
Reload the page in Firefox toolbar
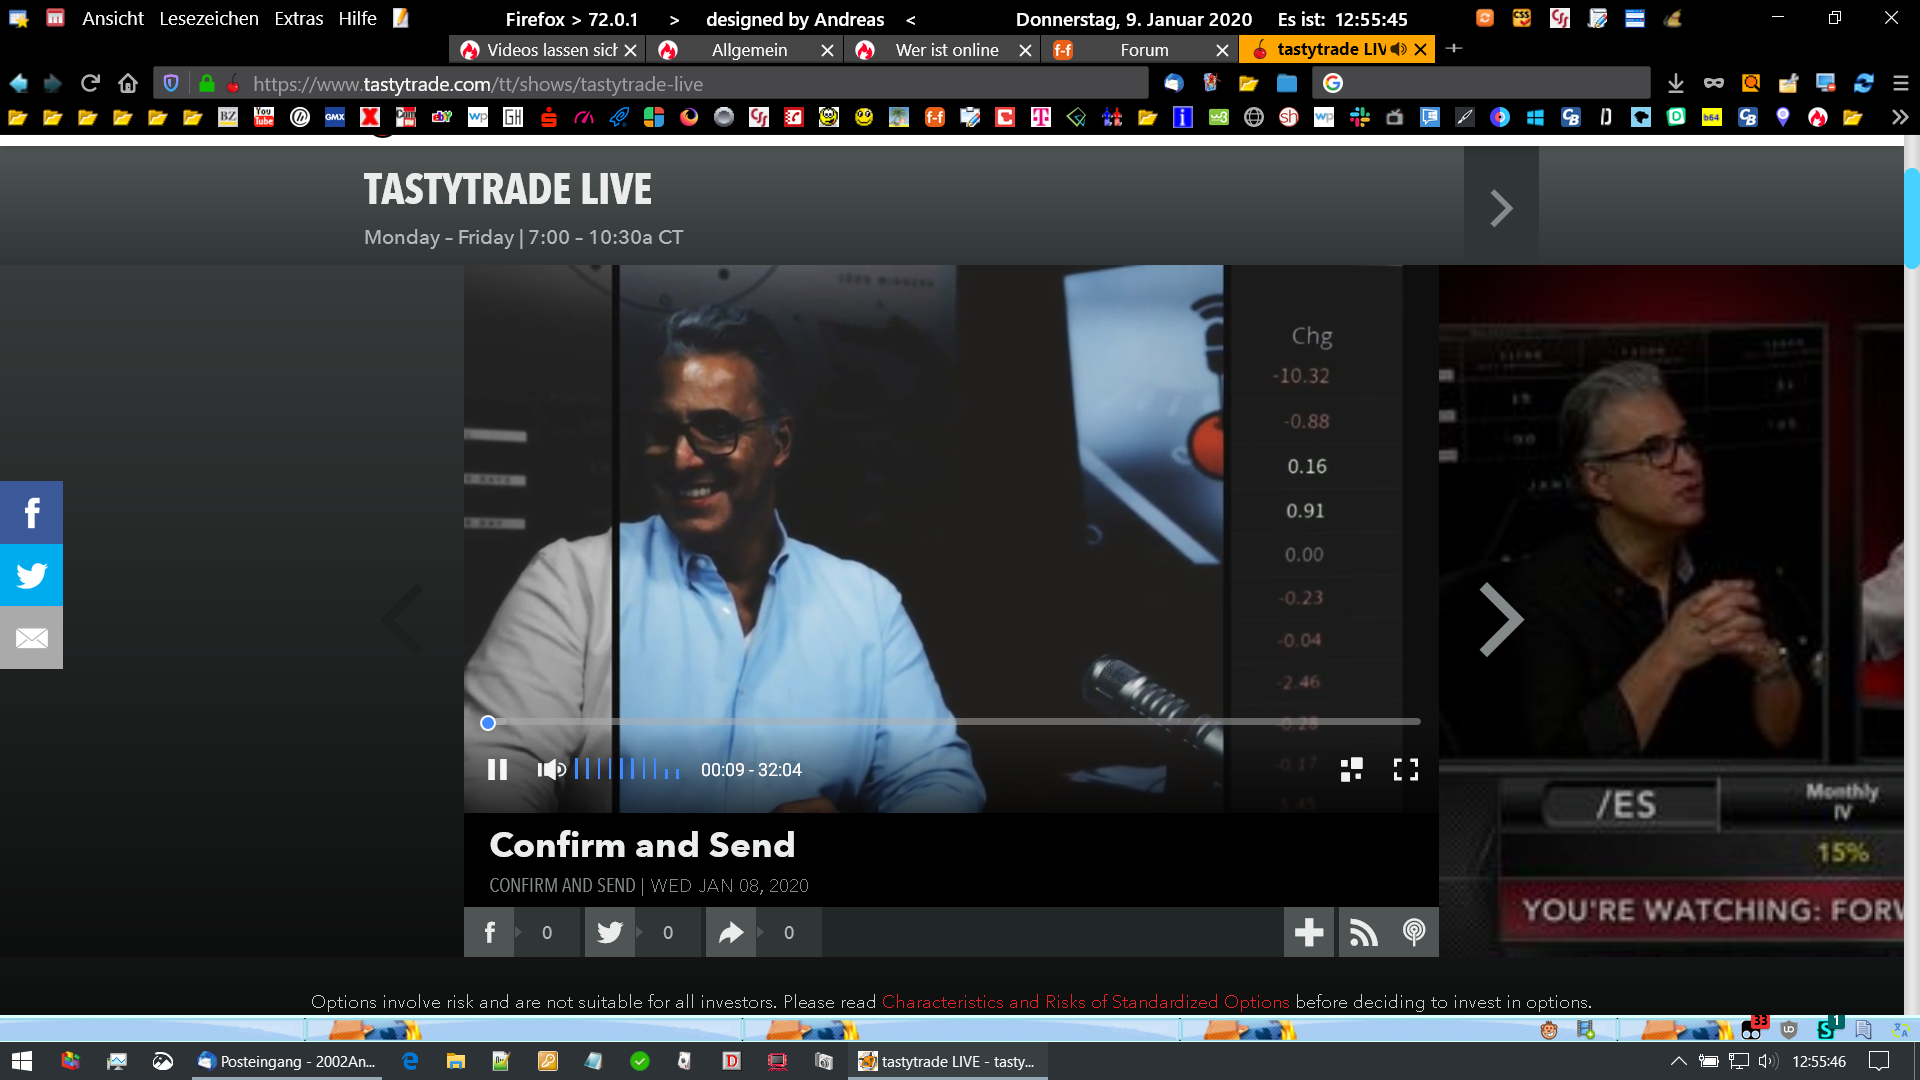click(90, 83)
